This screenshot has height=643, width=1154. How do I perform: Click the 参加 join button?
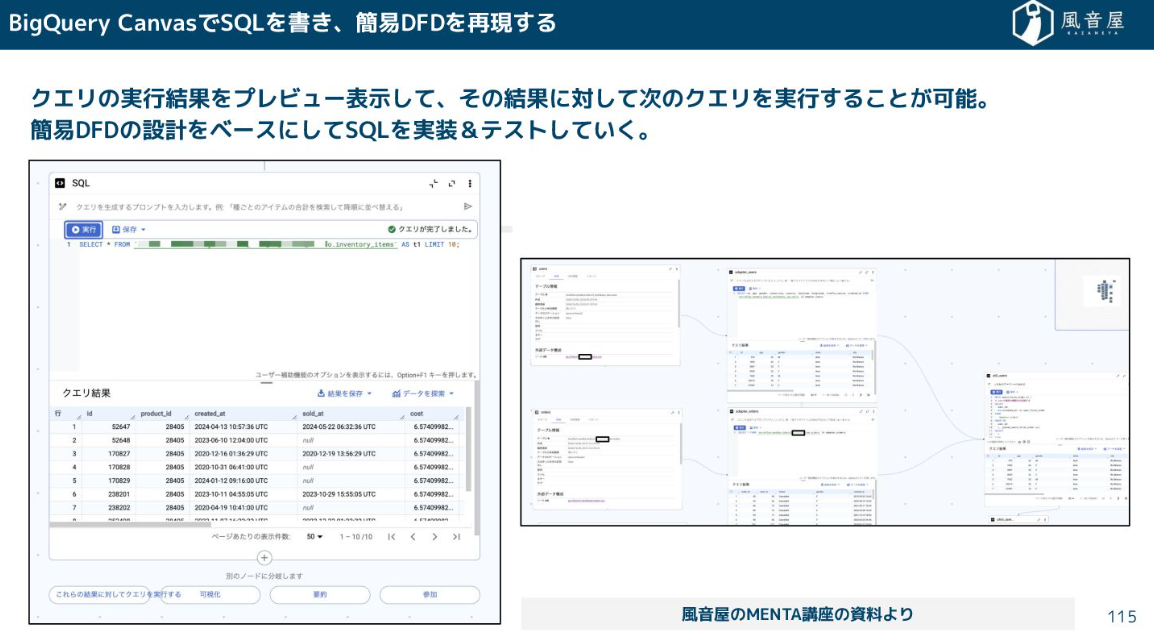tap(429, 594)
